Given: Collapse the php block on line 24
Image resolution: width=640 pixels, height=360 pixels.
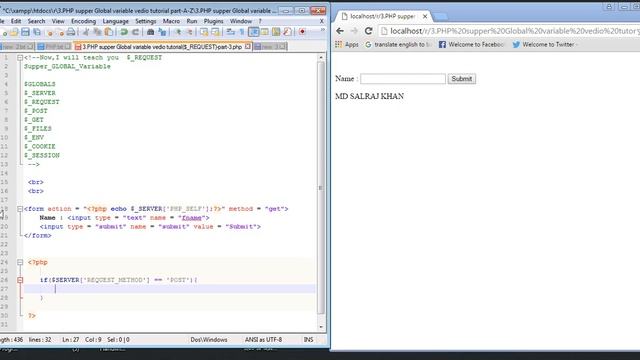Looking at the screenshot, I should [x=20, y=262].
